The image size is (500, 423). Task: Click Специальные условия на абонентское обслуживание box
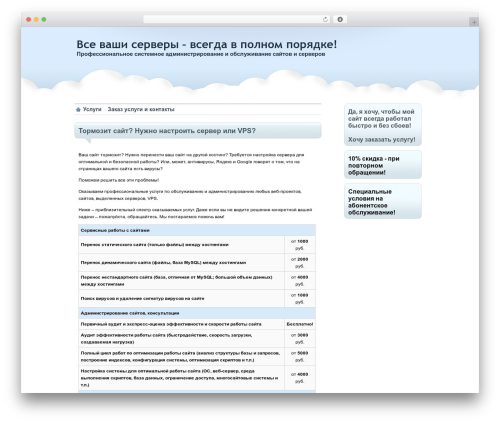pos(383,201)
